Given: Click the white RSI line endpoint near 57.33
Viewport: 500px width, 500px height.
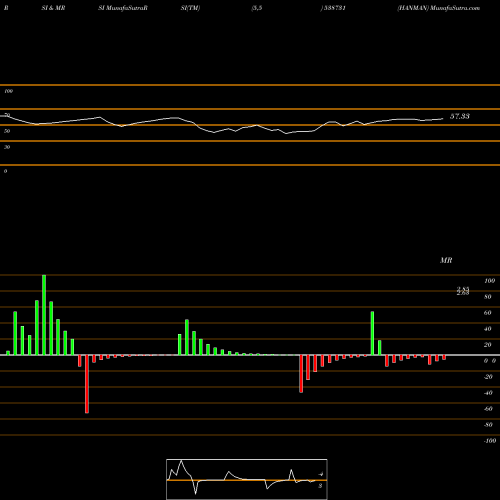Looking at the screenshot, I should pos(443,118).
